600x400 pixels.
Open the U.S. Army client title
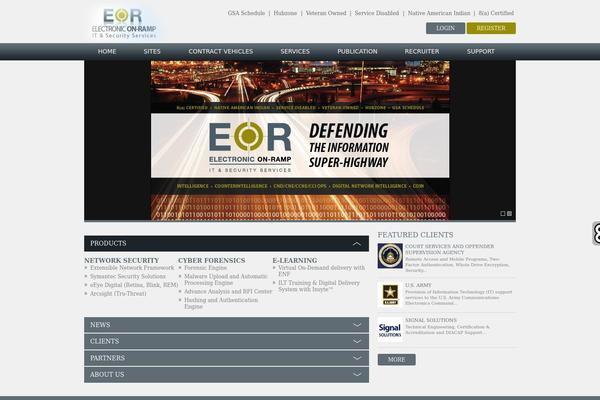click(x=418, y=285)
